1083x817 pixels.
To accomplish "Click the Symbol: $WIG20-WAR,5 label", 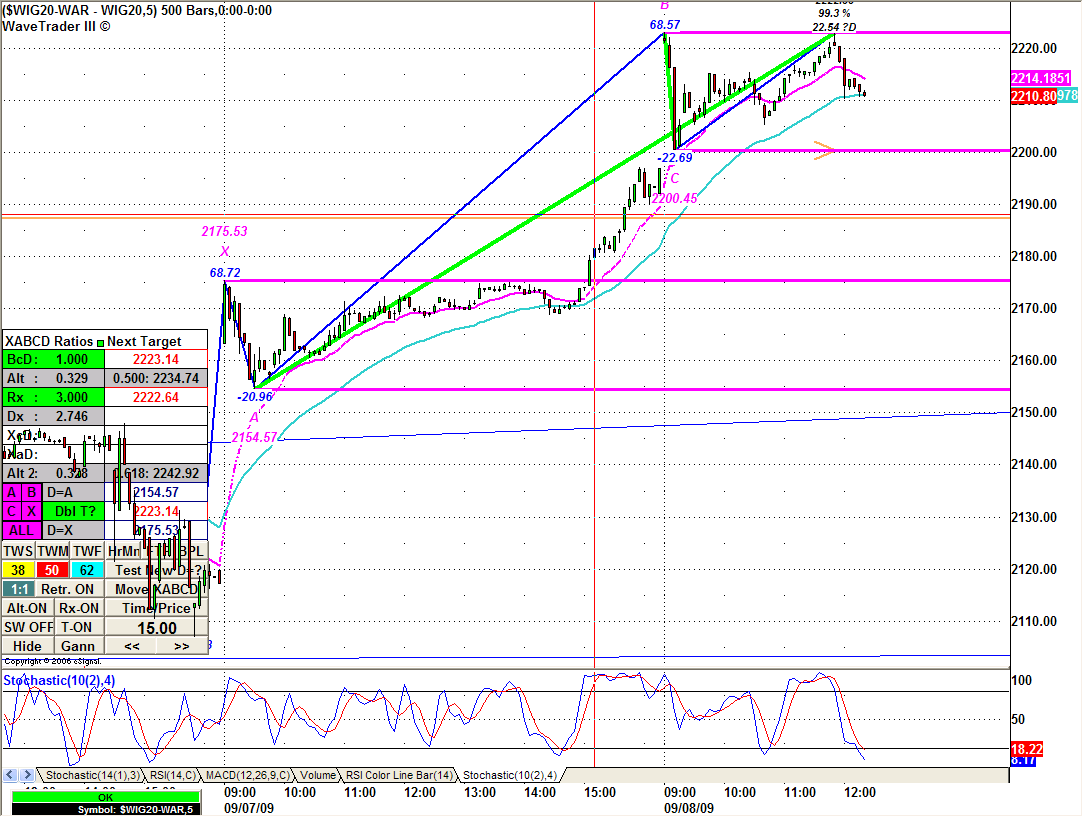I will click(x=135, y=809).
